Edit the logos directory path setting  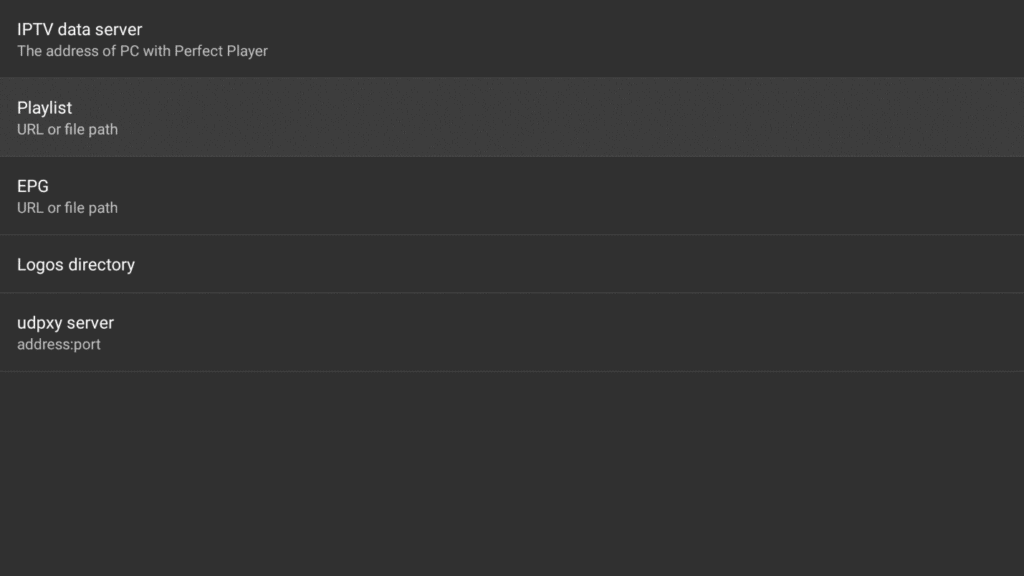pyautogui.click(x=512, y=264)
